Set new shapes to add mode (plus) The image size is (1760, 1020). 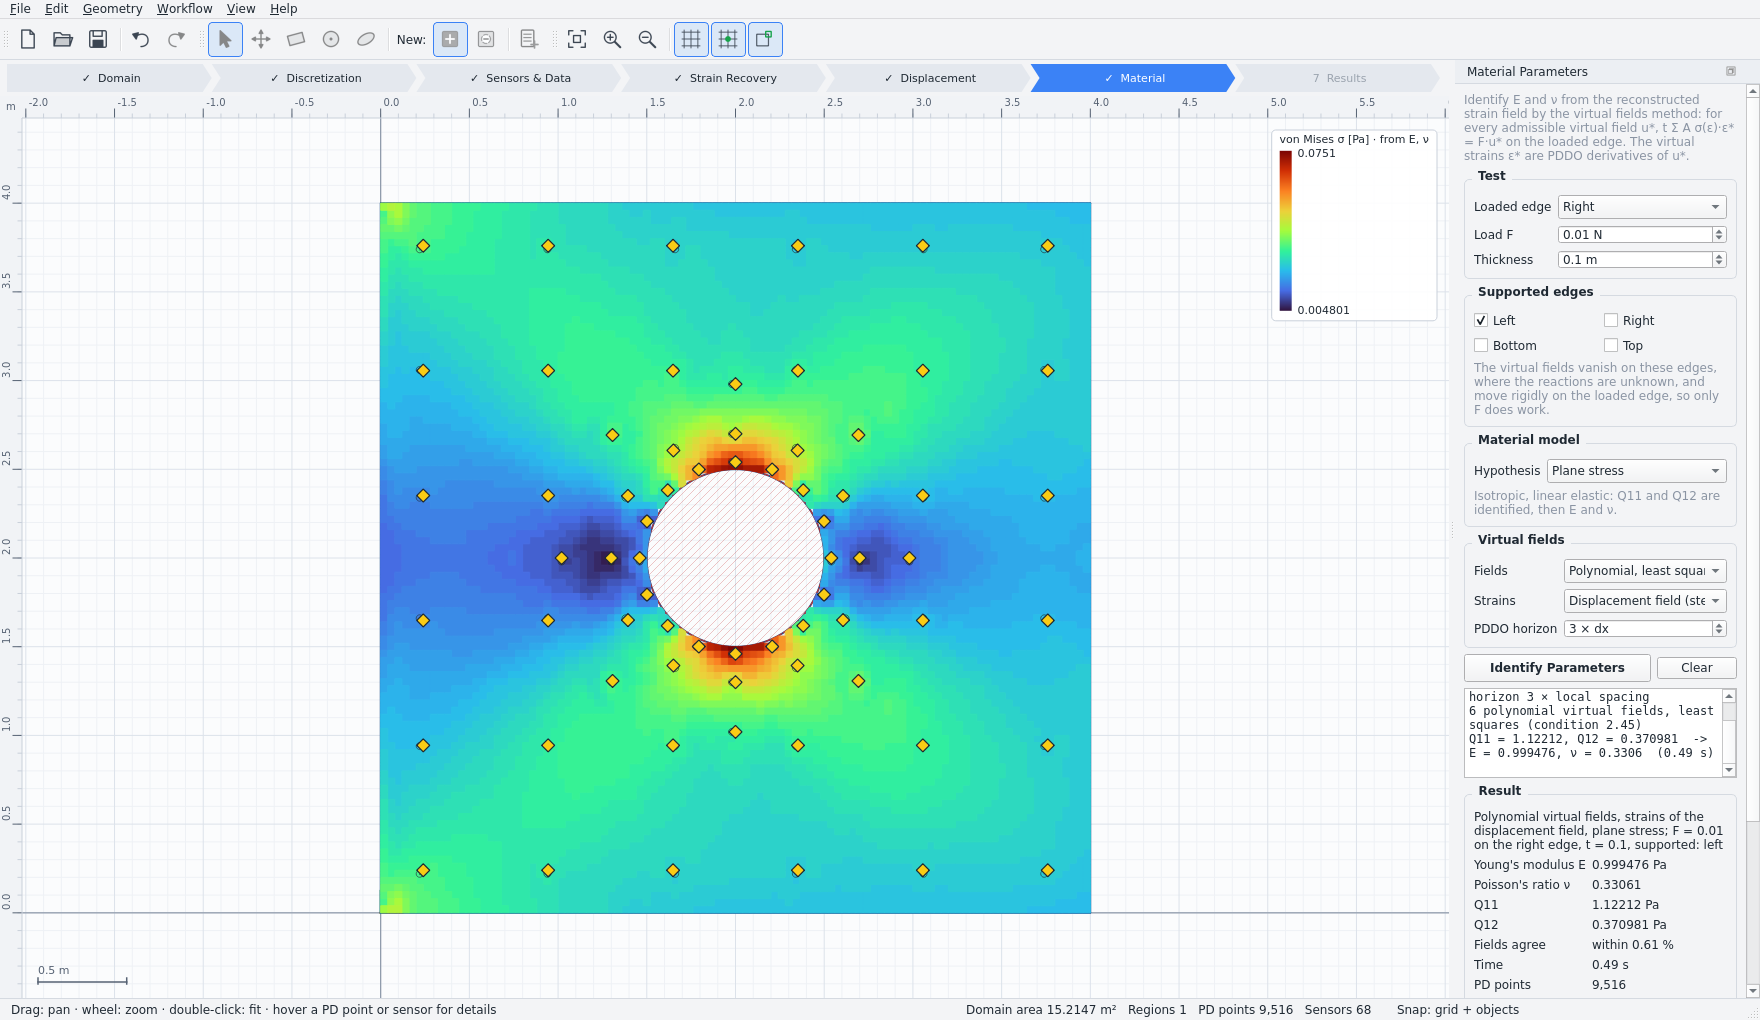450,39
